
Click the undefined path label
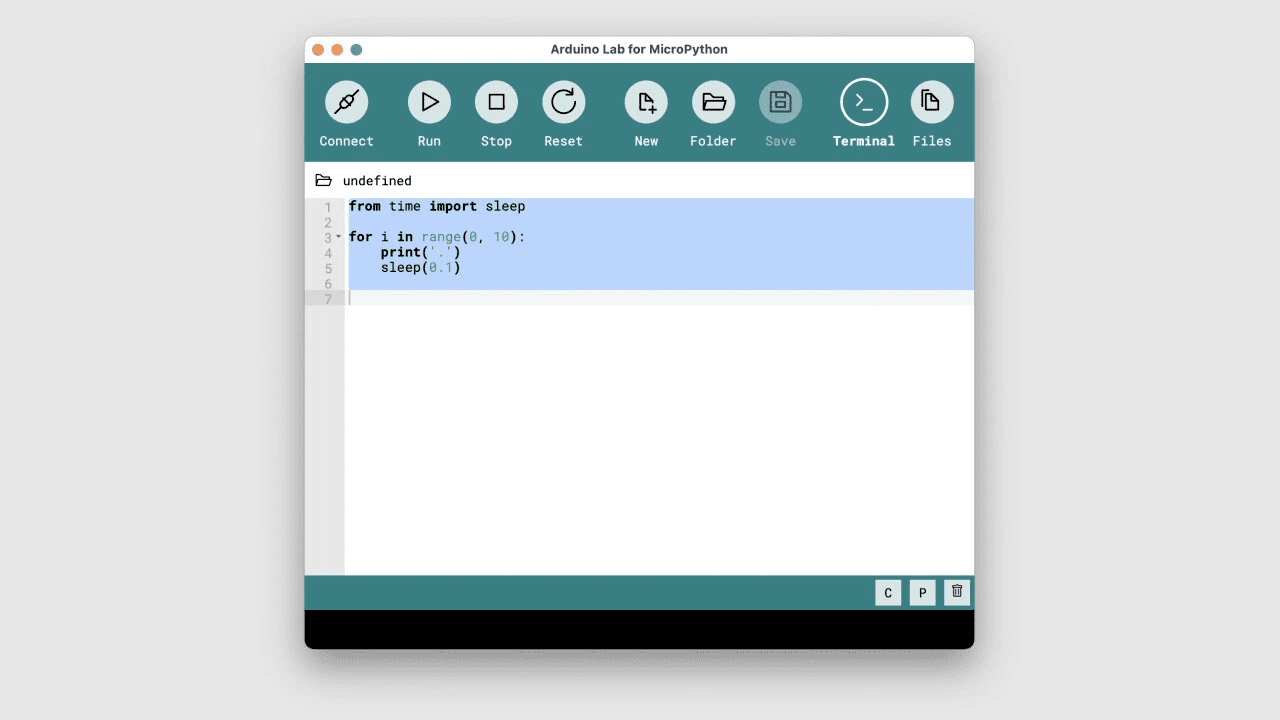click(x=377, y=180)
